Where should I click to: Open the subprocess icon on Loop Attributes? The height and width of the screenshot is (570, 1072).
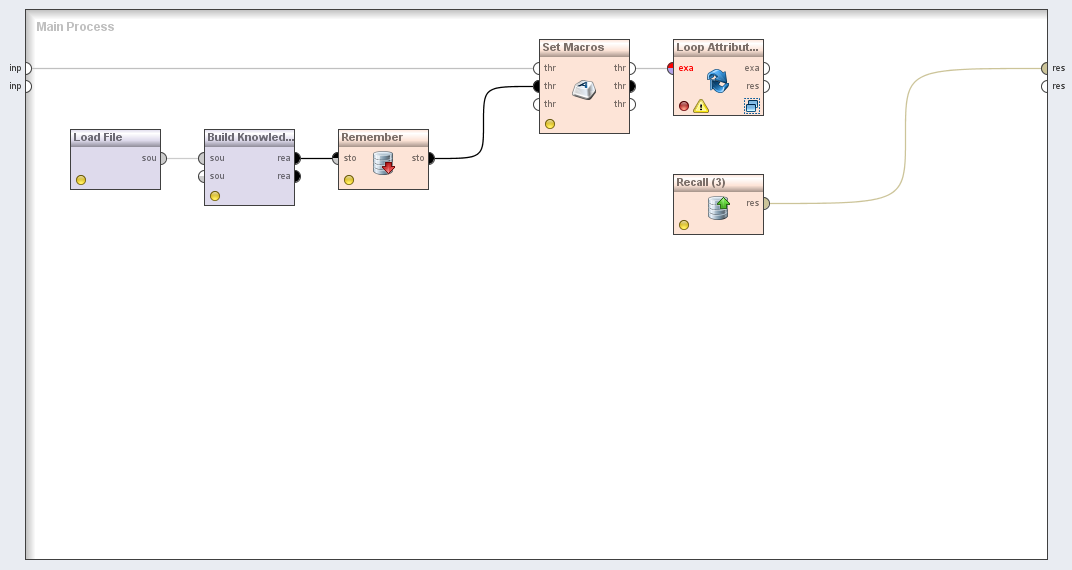(751, 106)
